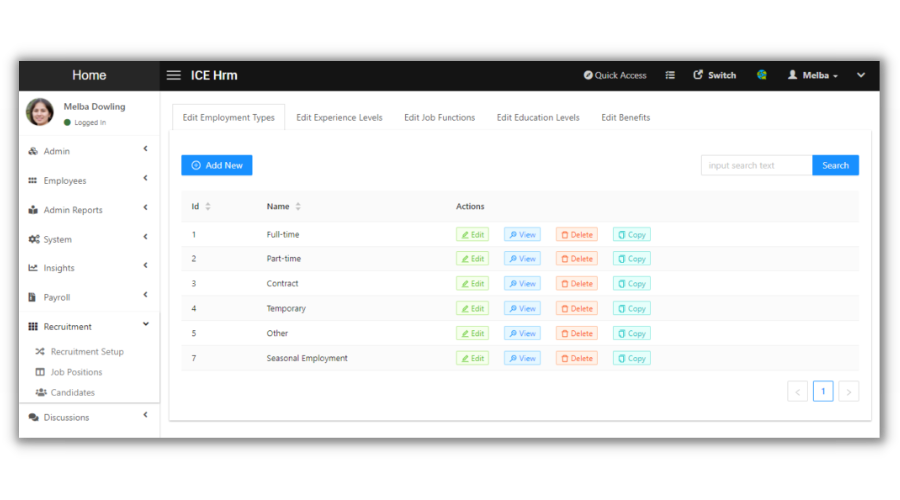The width and height of the screenshot is (900, 500).
Task: Open Recruitment Setup in the sidebar
Action: pyautogui.click(x=86, y=352)
